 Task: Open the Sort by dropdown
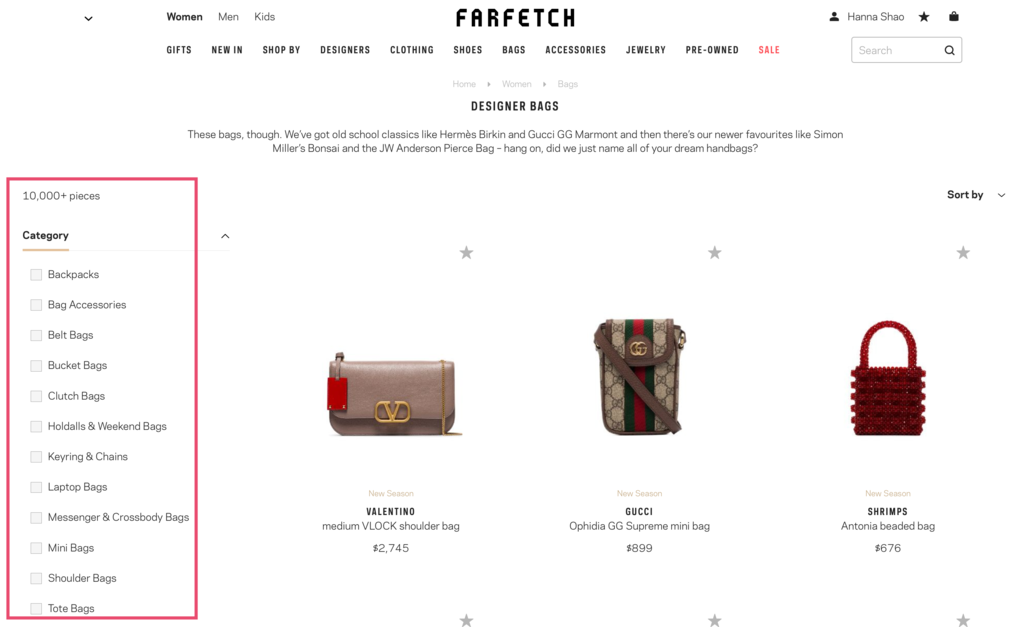(976, 195)
